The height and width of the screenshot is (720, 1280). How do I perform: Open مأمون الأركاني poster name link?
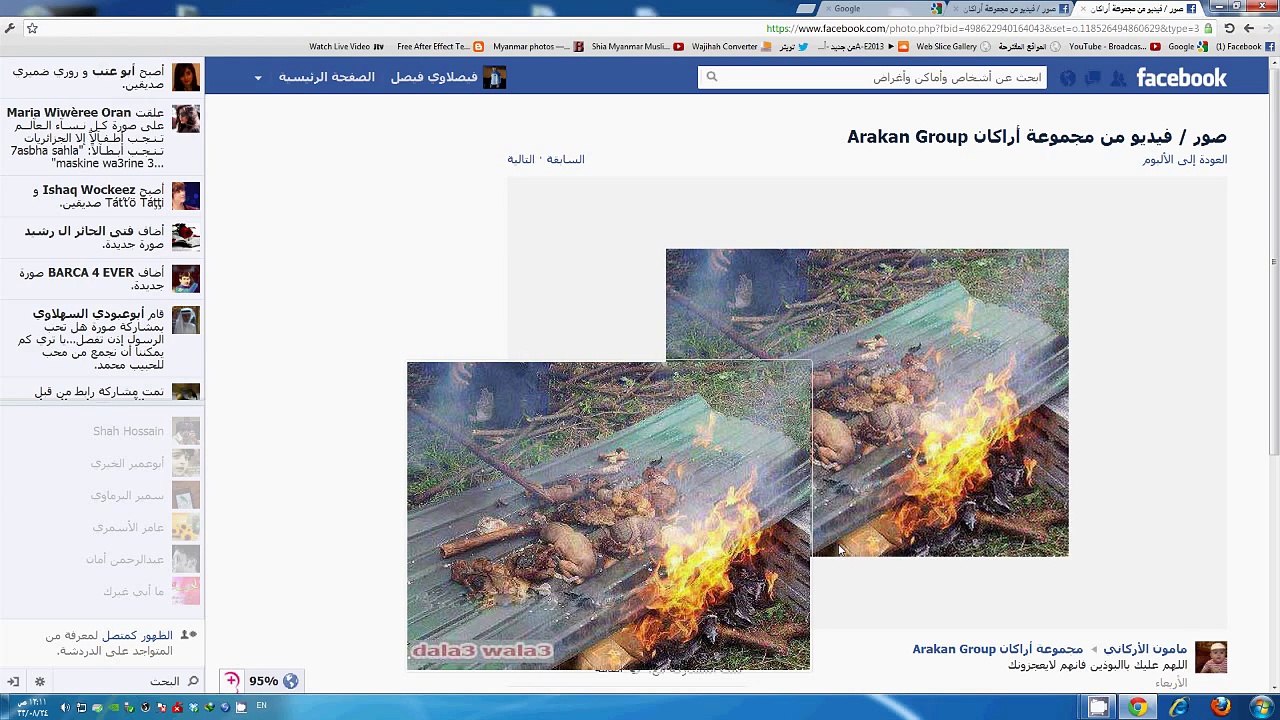[x=1145, y=649]
